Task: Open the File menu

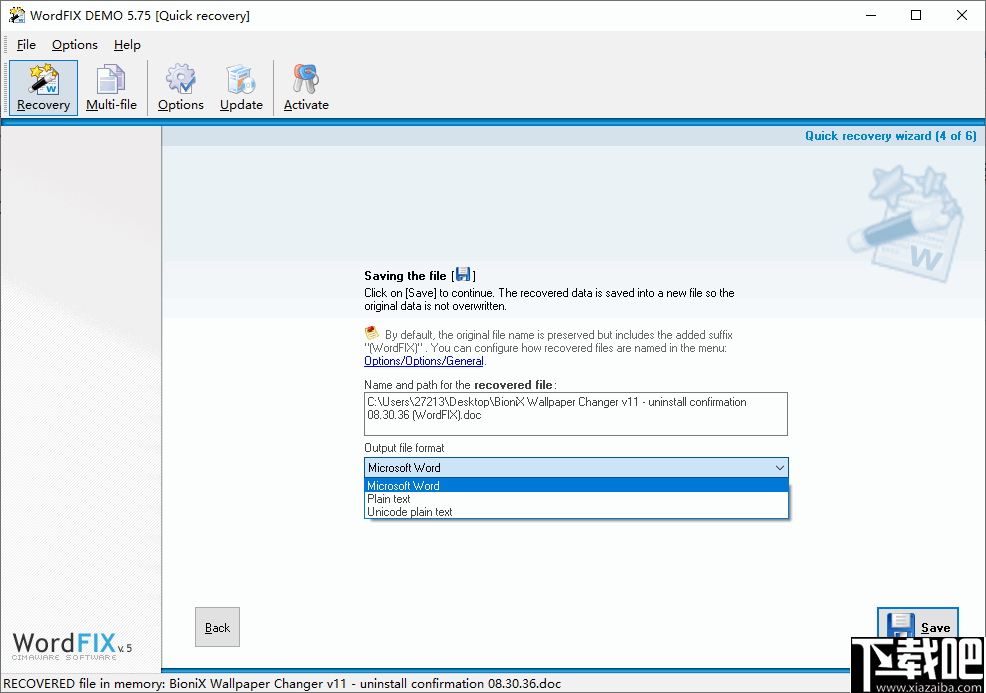Action: 26,44
